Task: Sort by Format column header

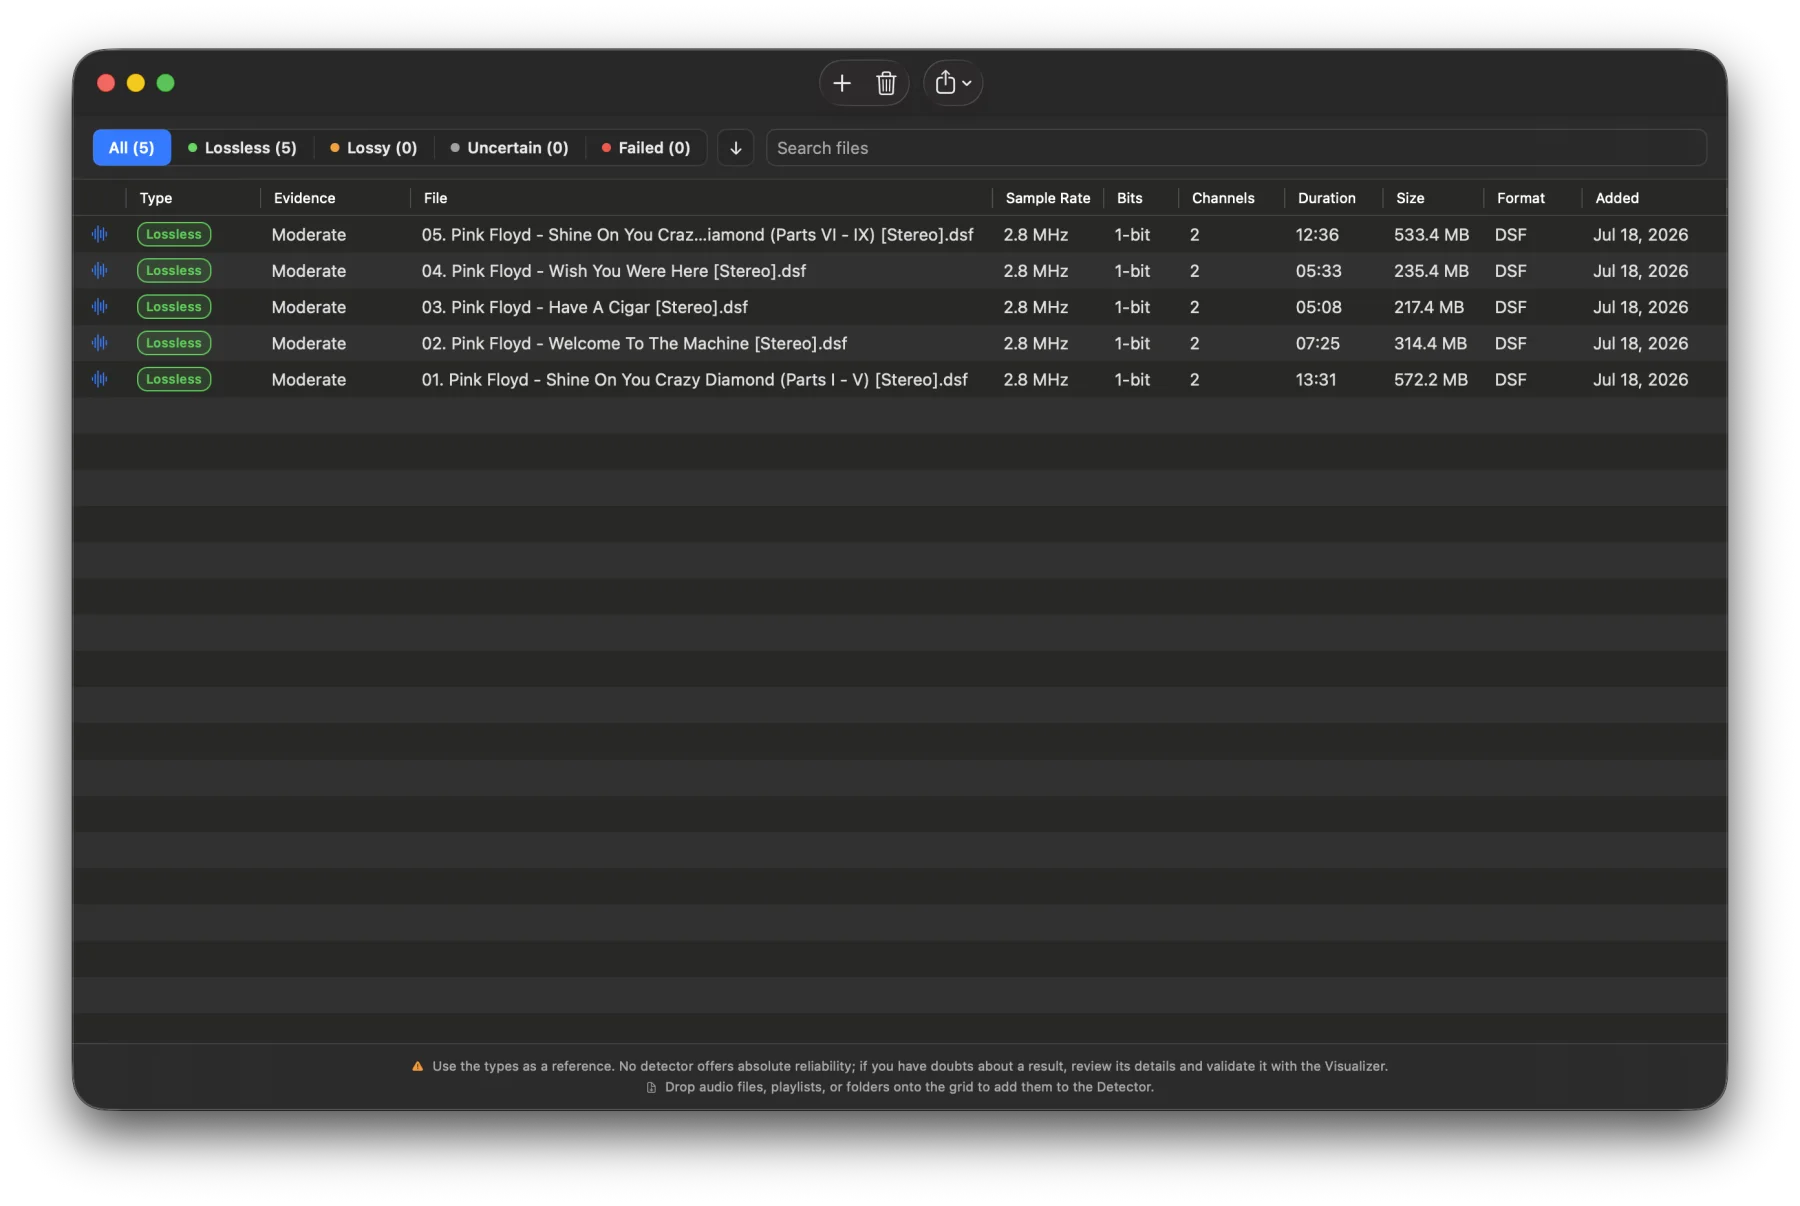Action: 1520,198
